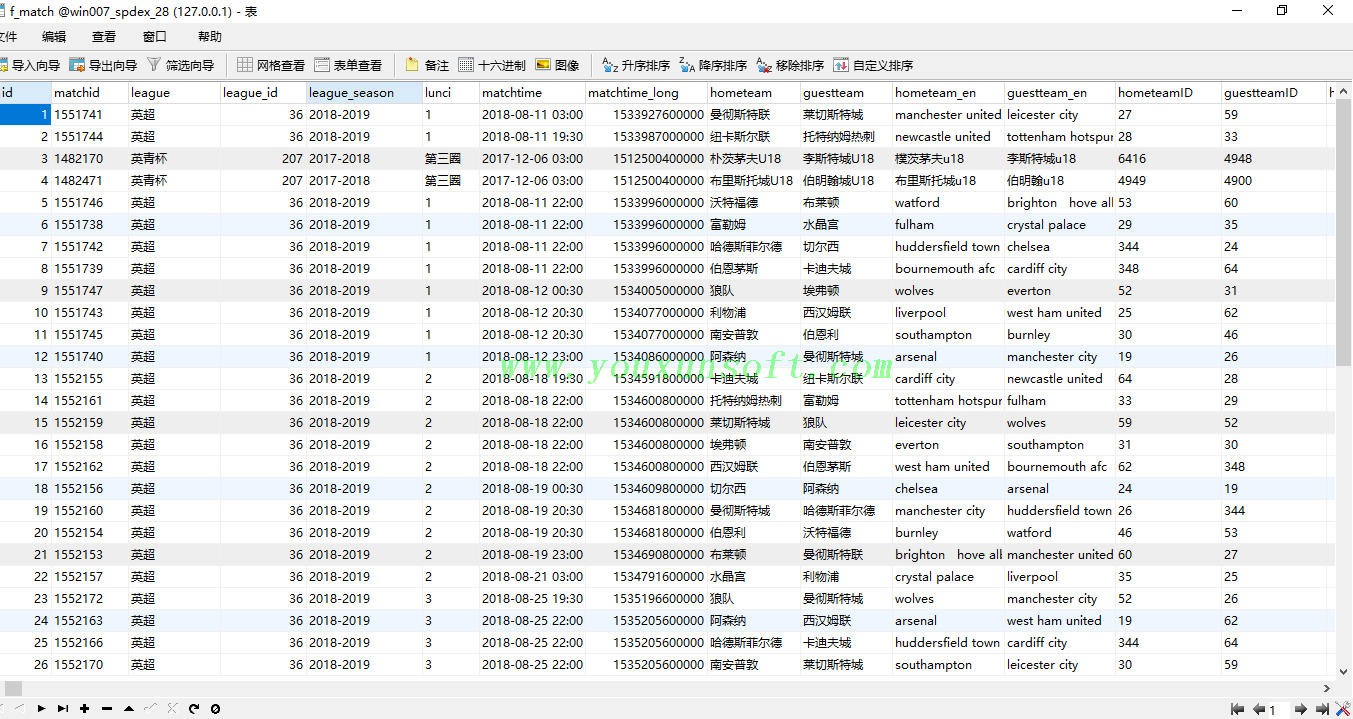Switch to 网格查看 grid view
The height and width of the screenshot is (719, 1353).
(x=271, y=65)
